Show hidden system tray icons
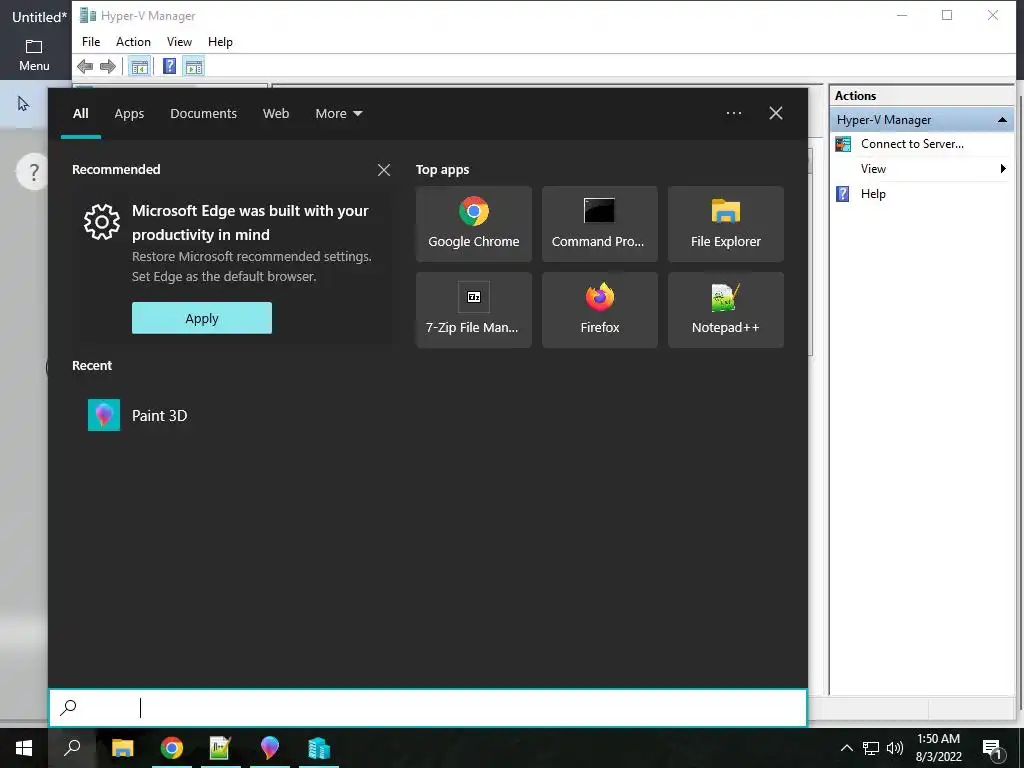 point(846,748)
